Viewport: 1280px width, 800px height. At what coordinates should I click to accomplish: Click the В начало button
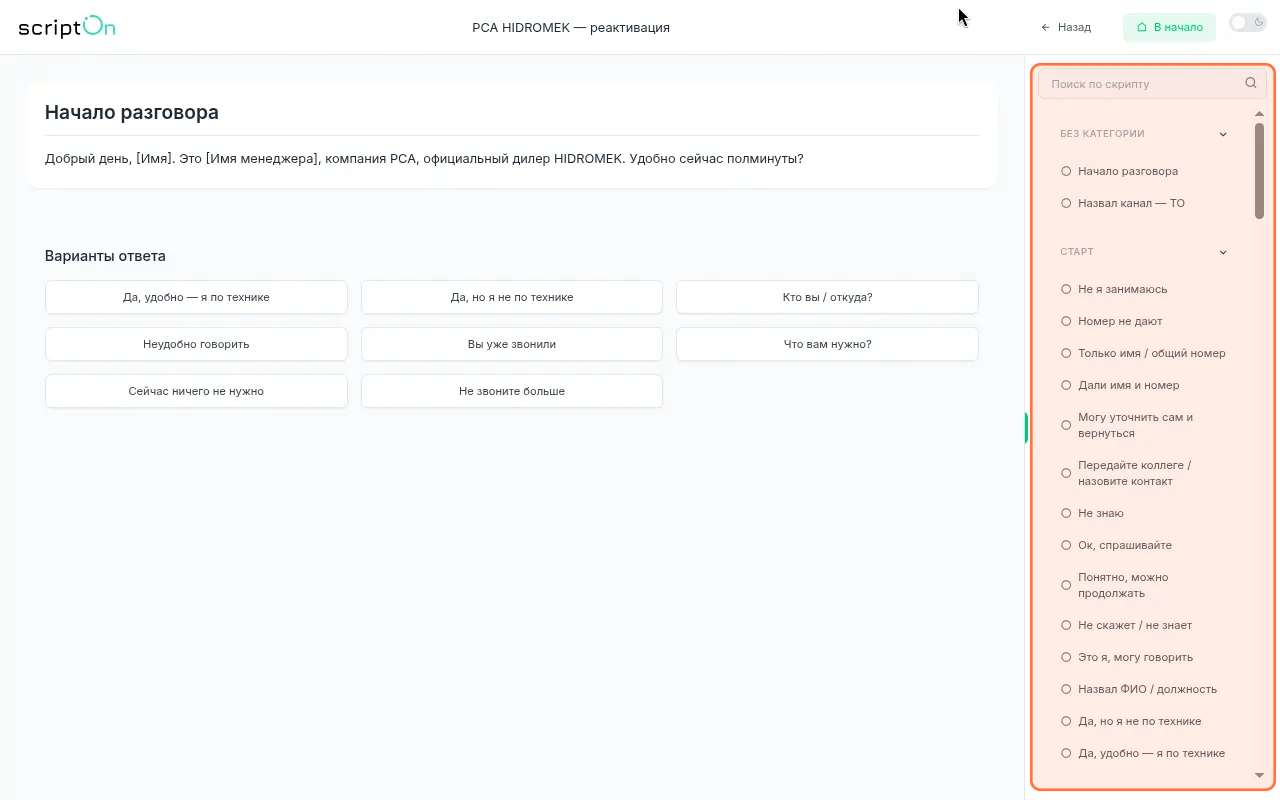coord(1169,27)
